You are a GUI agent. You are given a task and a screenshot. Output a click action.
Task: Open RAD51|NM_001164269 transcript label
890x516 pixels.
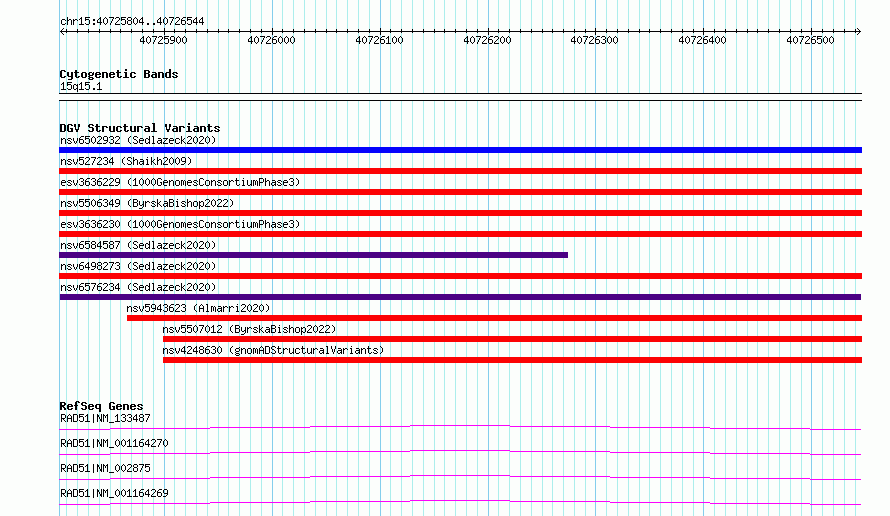(x=114, y=493)
